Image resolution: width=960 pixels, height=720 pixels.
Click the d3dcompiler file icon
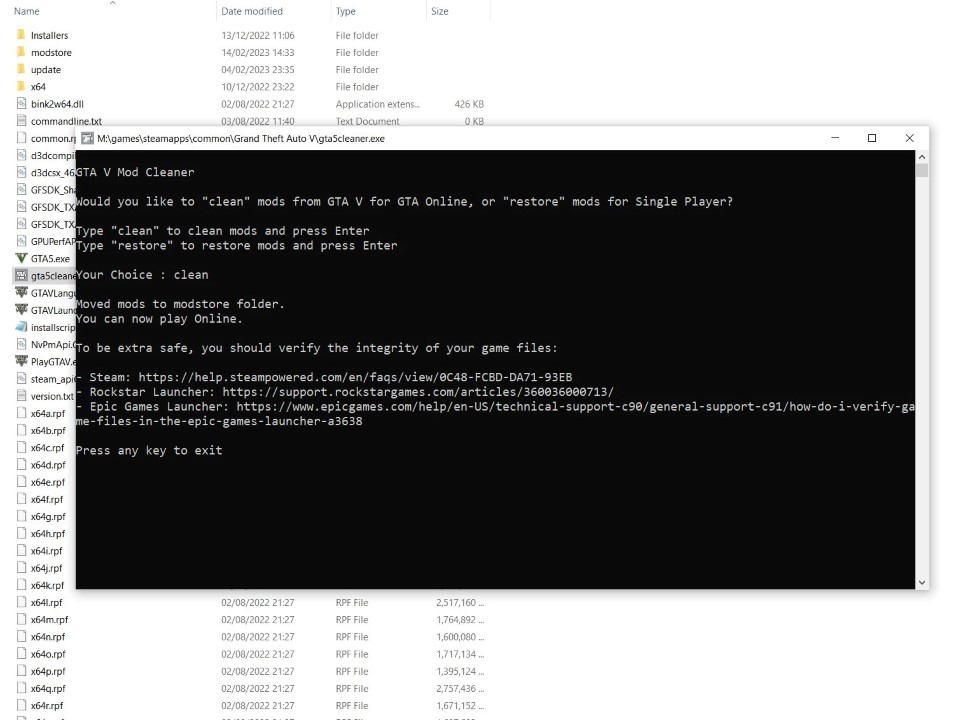pos(21,155)
